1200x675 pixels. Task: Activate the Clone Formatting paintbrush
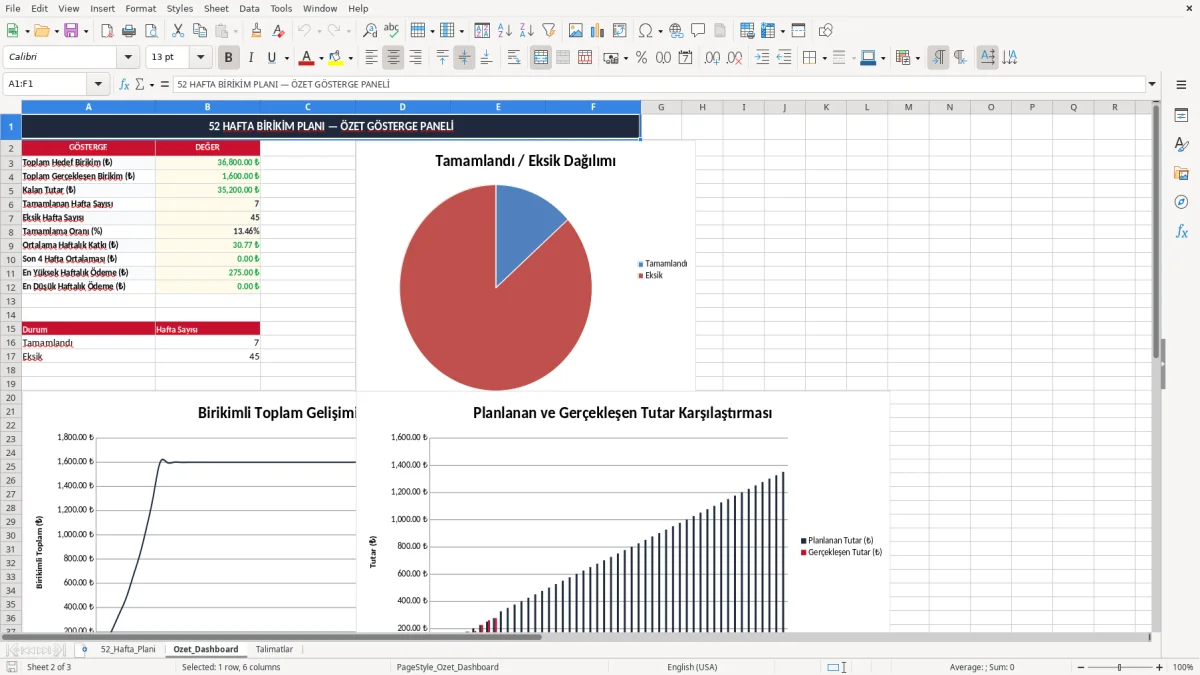tap(257, 31)
